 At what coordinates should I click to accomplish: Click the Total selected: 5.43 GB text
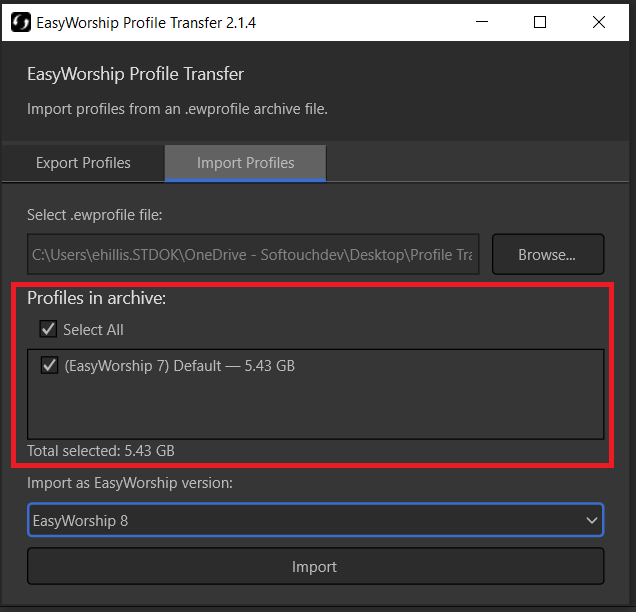click(101, 451)
